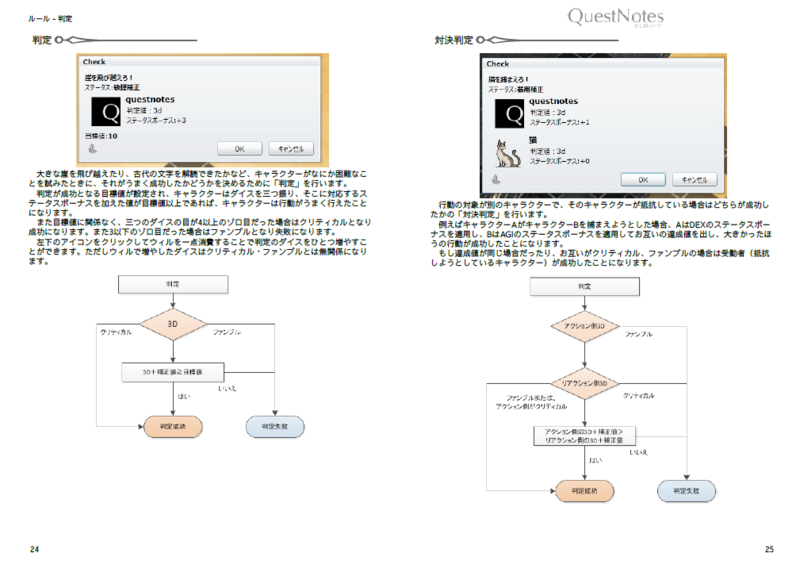Viewport: 800px width, 568px height.
Task: Click the top 判定 box of the right flowchart
Action: 585,287
